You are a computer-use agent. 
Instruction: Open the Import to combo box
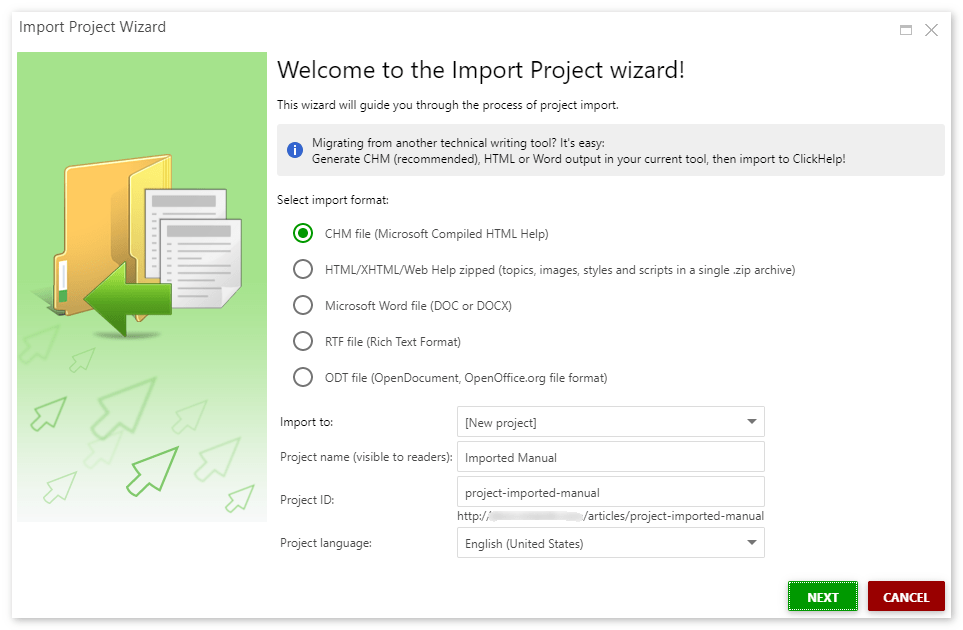610,421
